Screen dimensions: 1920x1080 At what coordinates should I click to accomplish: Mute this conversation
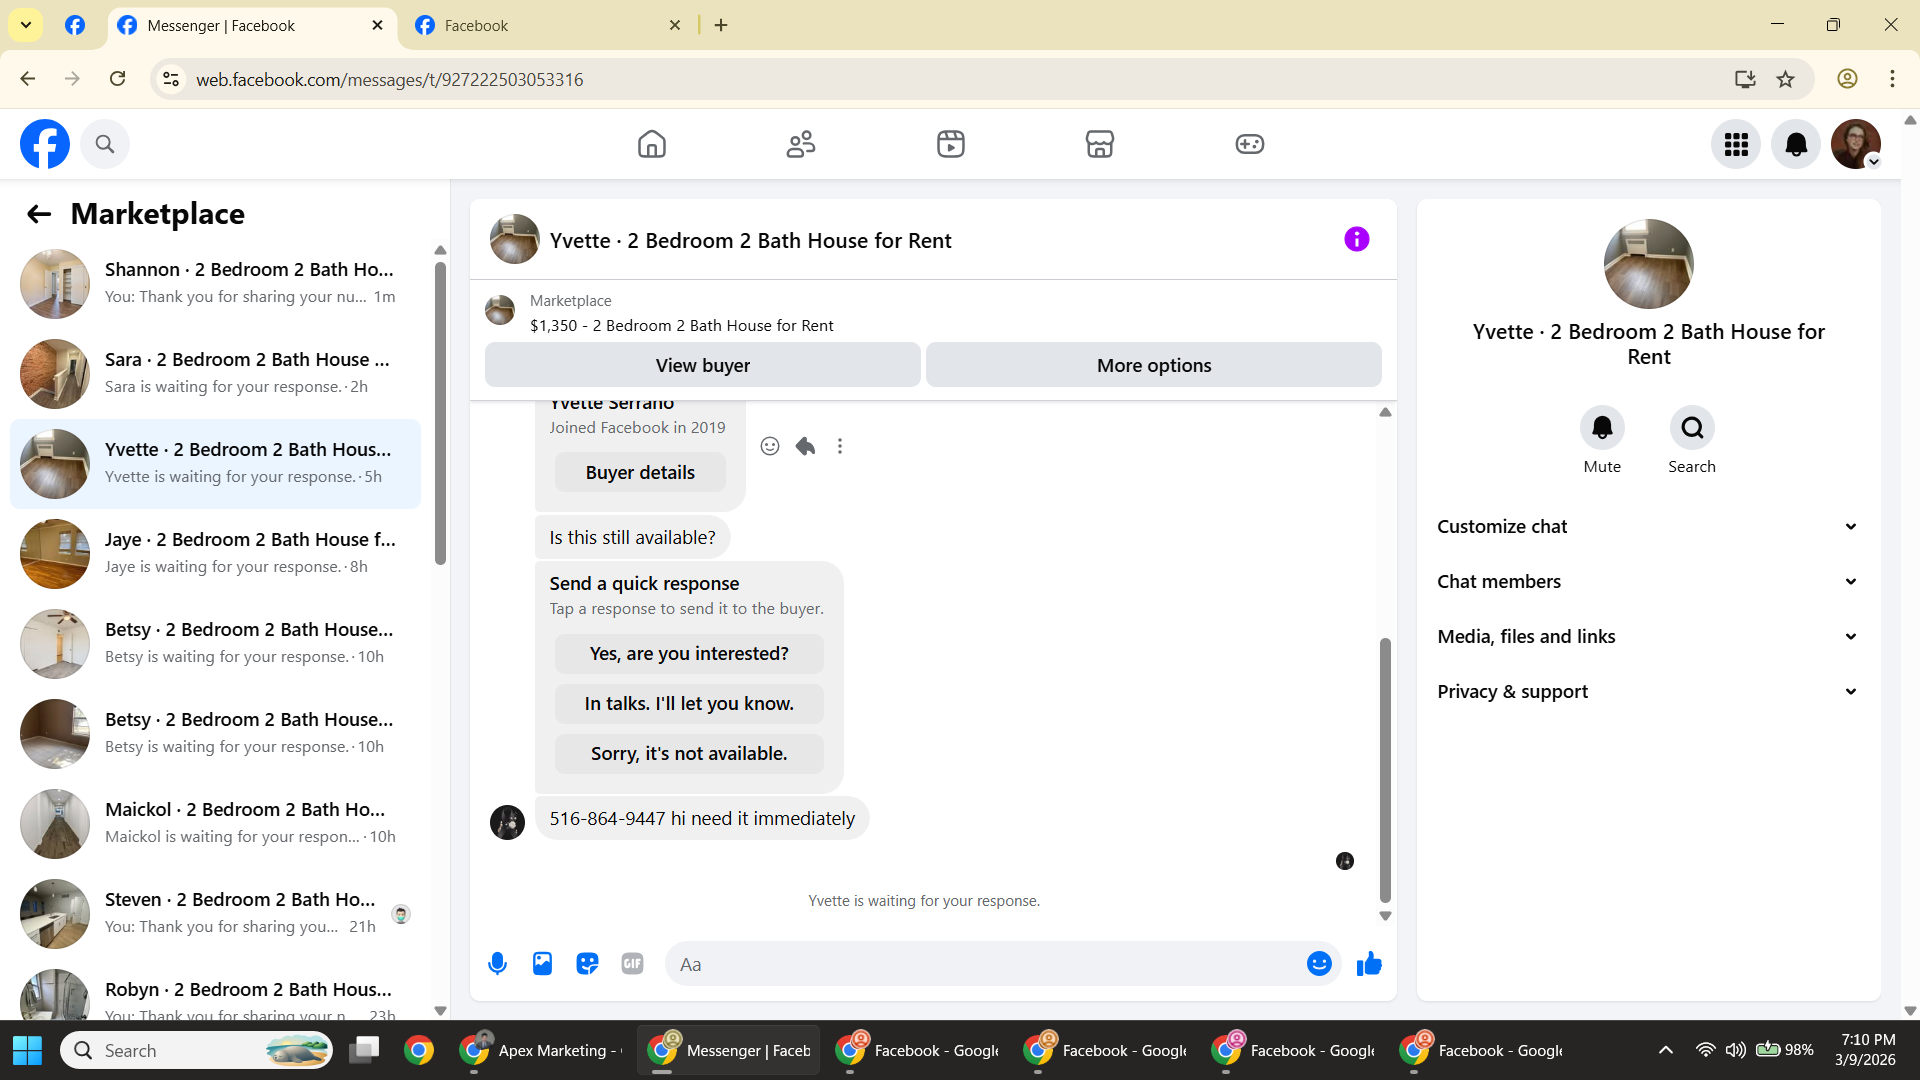point(1602,428)
